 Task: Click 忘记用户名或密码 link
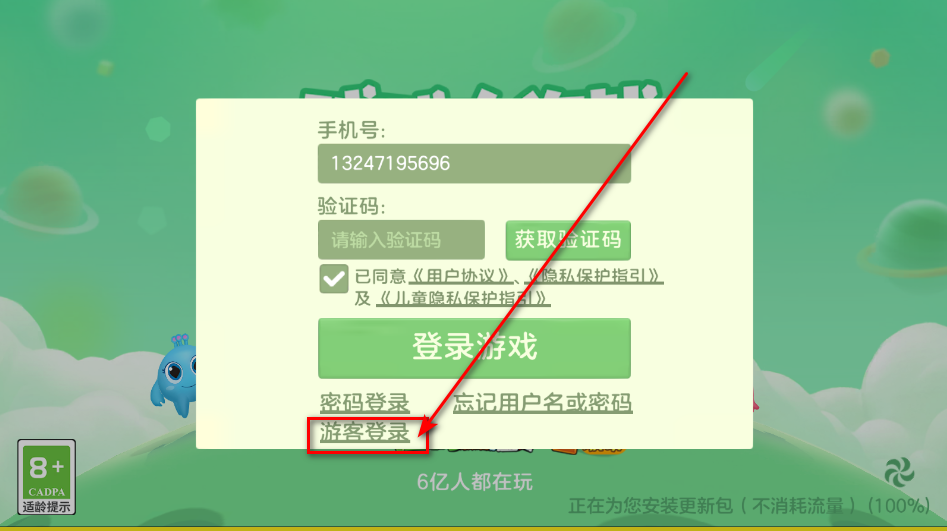pos(542,402)
